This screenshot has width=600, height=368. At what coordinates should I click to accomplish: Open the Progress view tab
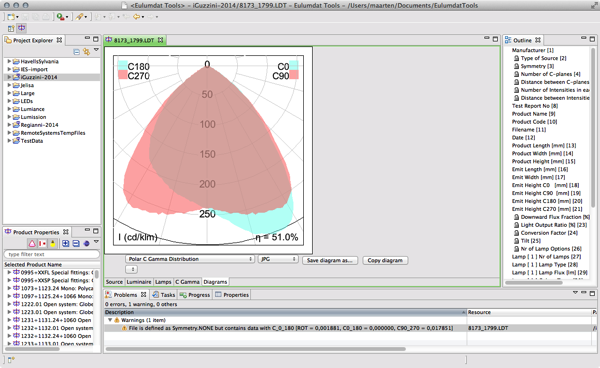click(x=195, y=295)
